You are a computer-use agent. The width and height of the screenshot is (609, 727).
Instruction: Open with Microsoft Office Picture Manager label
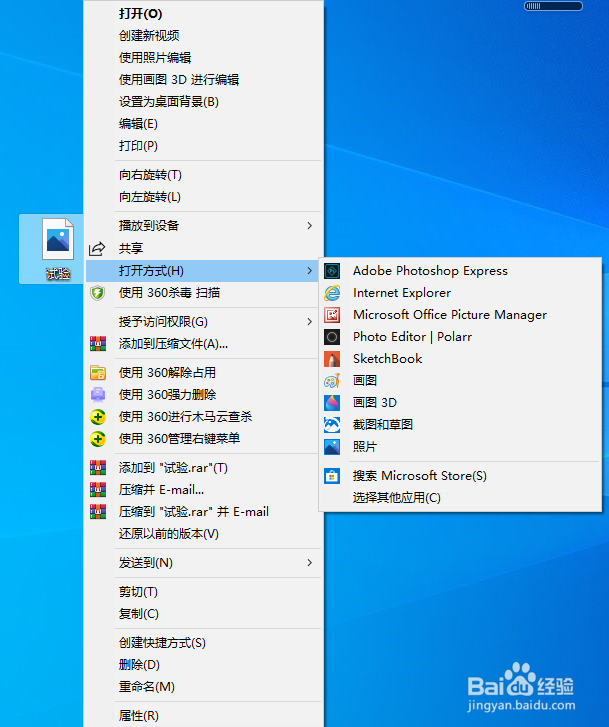(x=450, y=315)
